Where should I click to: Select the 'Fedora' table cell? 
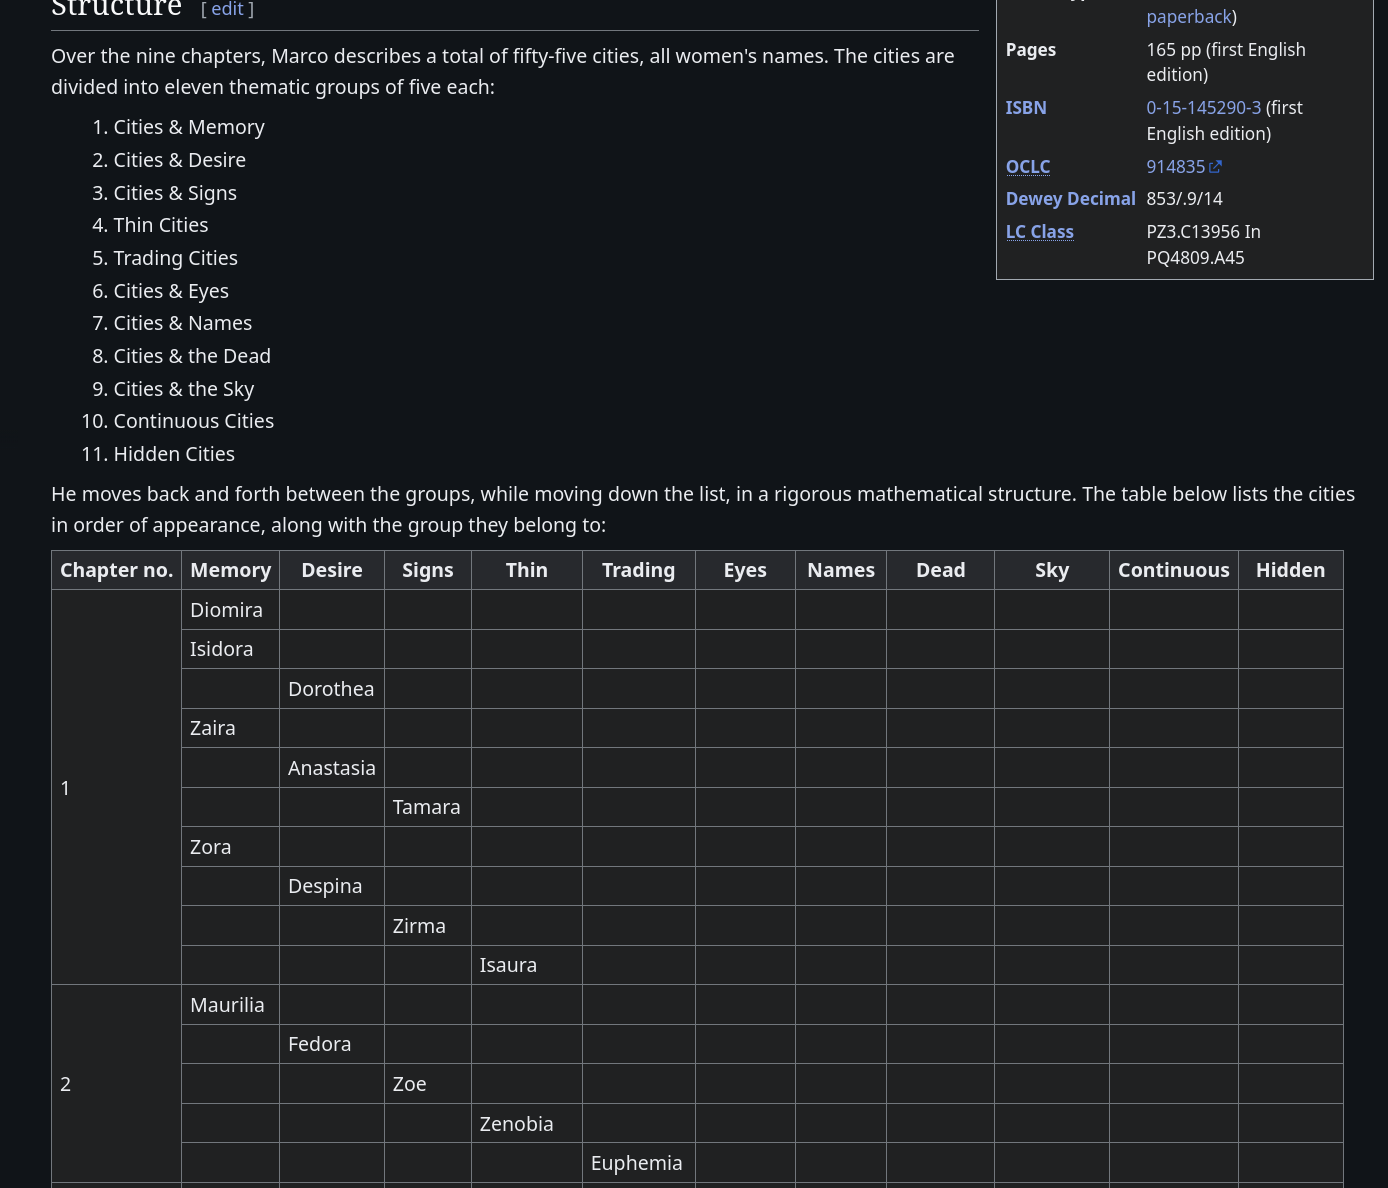tap(332, 1044)
